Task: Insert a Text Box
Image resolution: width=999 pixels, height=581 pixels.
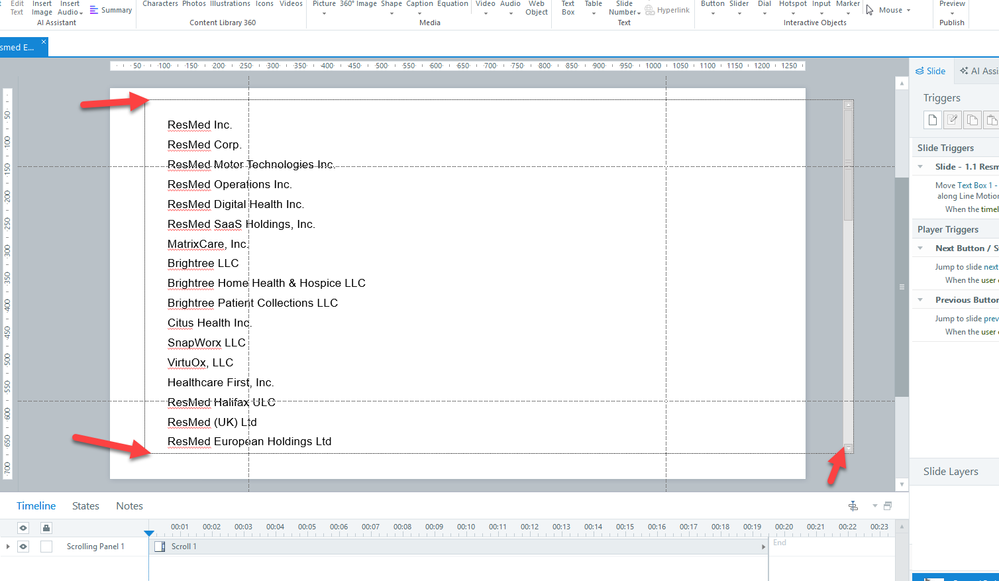Action: (x=568, y=8)
